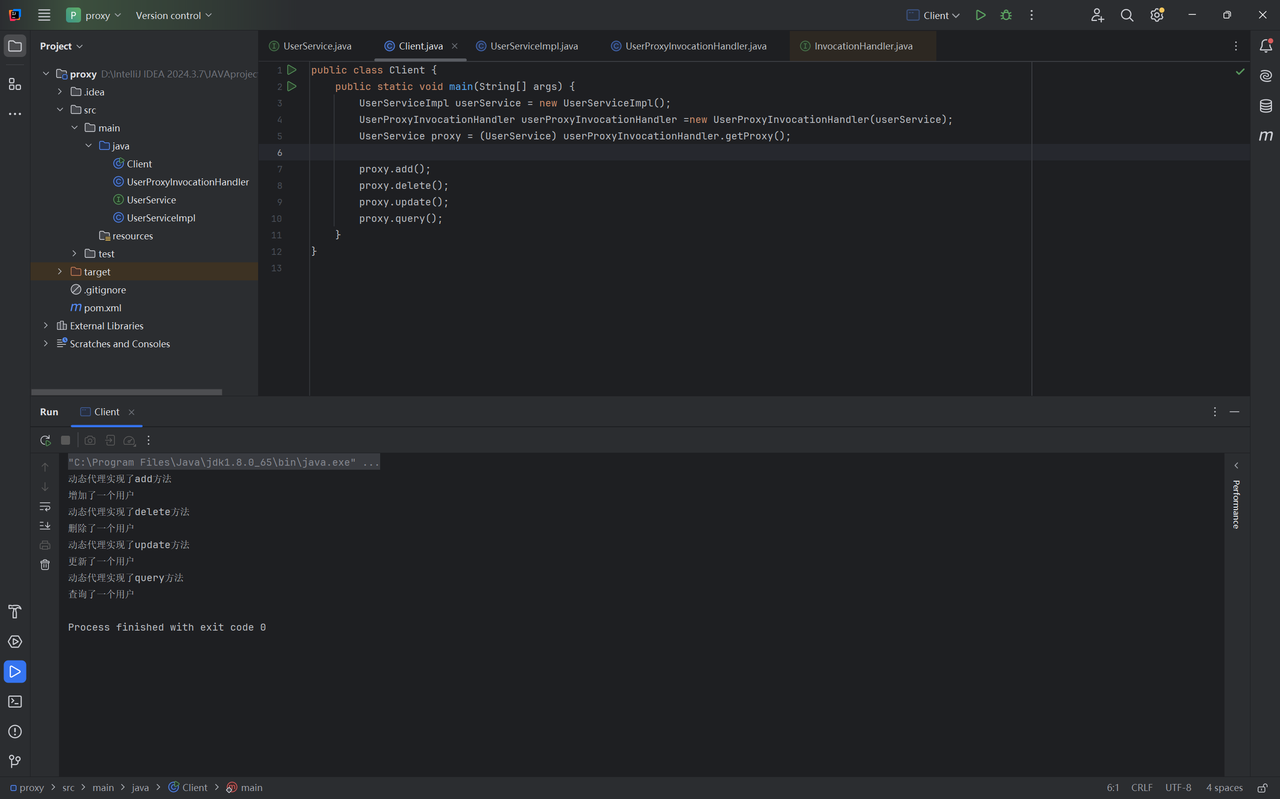
Task: Hide the Run tool window
Action: (1235, 412)
